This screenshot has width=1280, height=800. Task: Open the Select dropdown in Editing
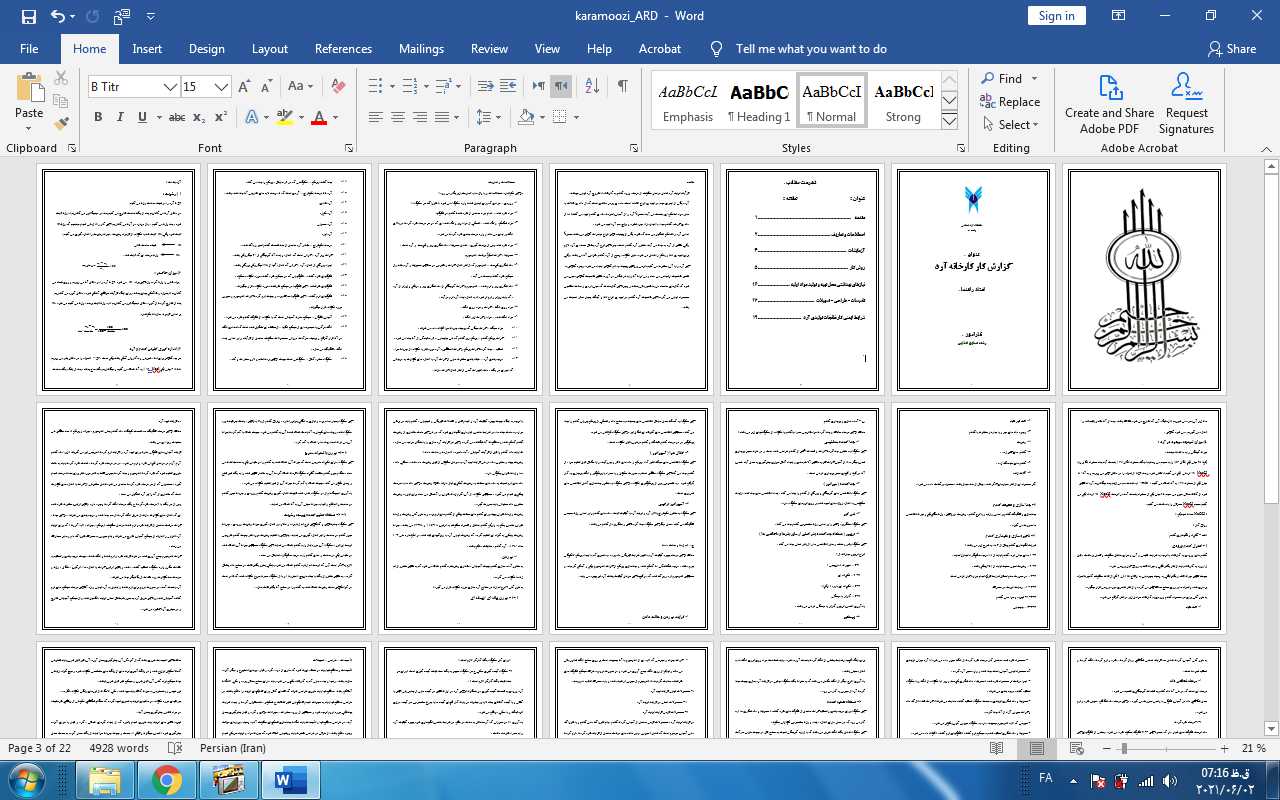coord(1011,125)
